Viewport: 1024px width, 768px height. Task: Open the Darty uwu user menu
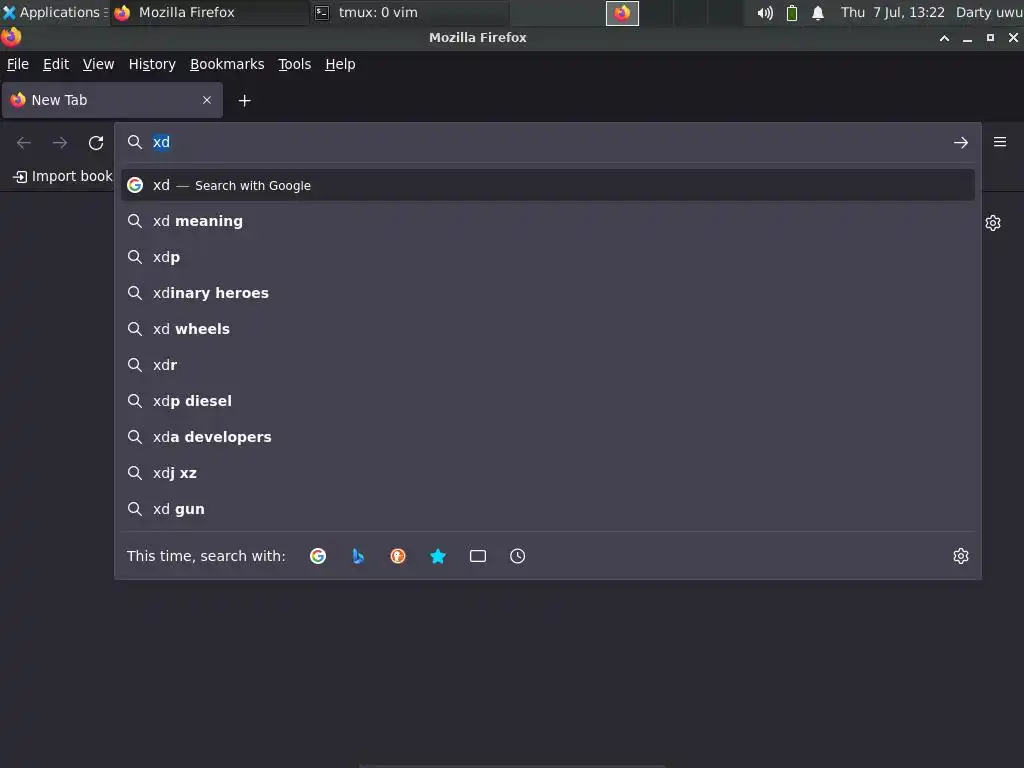click(x=989, y=12)
